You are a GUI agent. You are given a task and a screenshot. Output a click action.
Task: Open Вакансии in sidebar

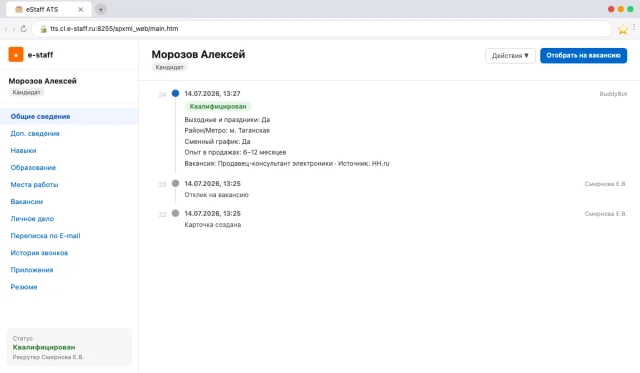tap(27, 202)
